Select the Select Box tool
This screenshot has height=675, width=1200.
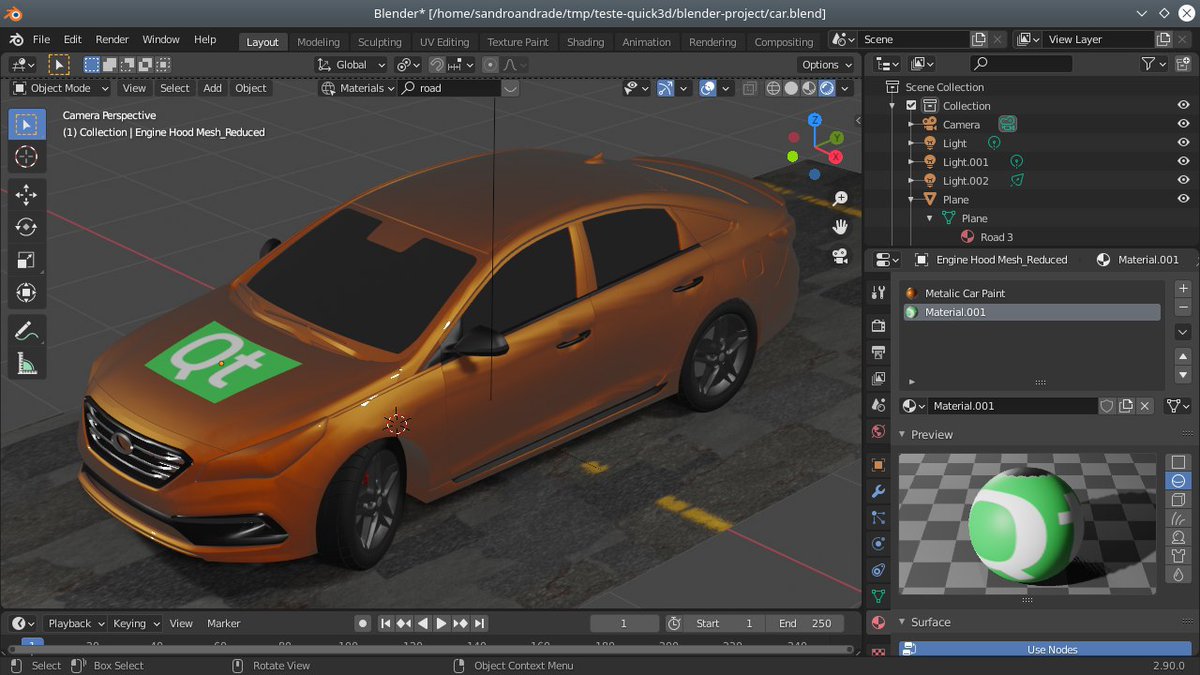(x=27, y=125)
